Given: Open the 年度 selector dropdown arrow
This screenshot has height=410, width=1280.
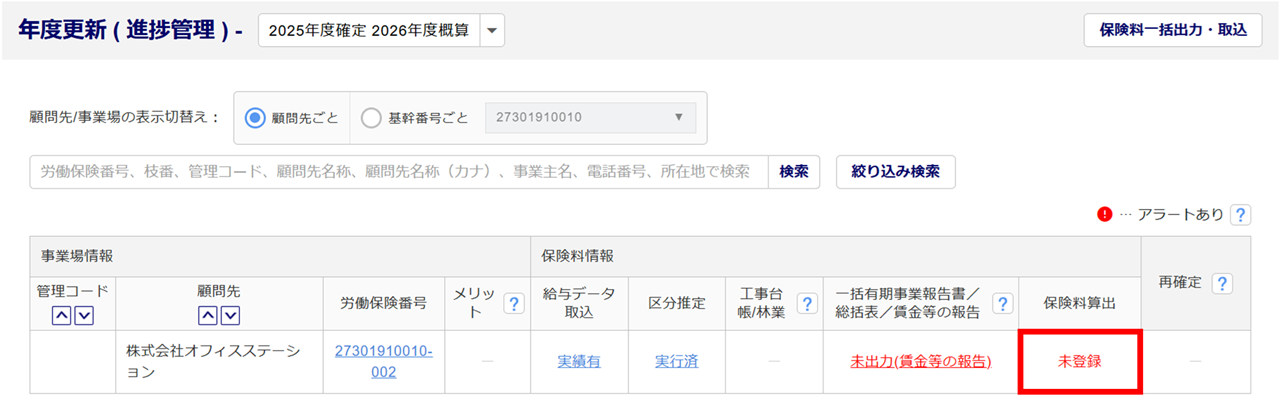Looking at the screenshot, I should [491, 30].
